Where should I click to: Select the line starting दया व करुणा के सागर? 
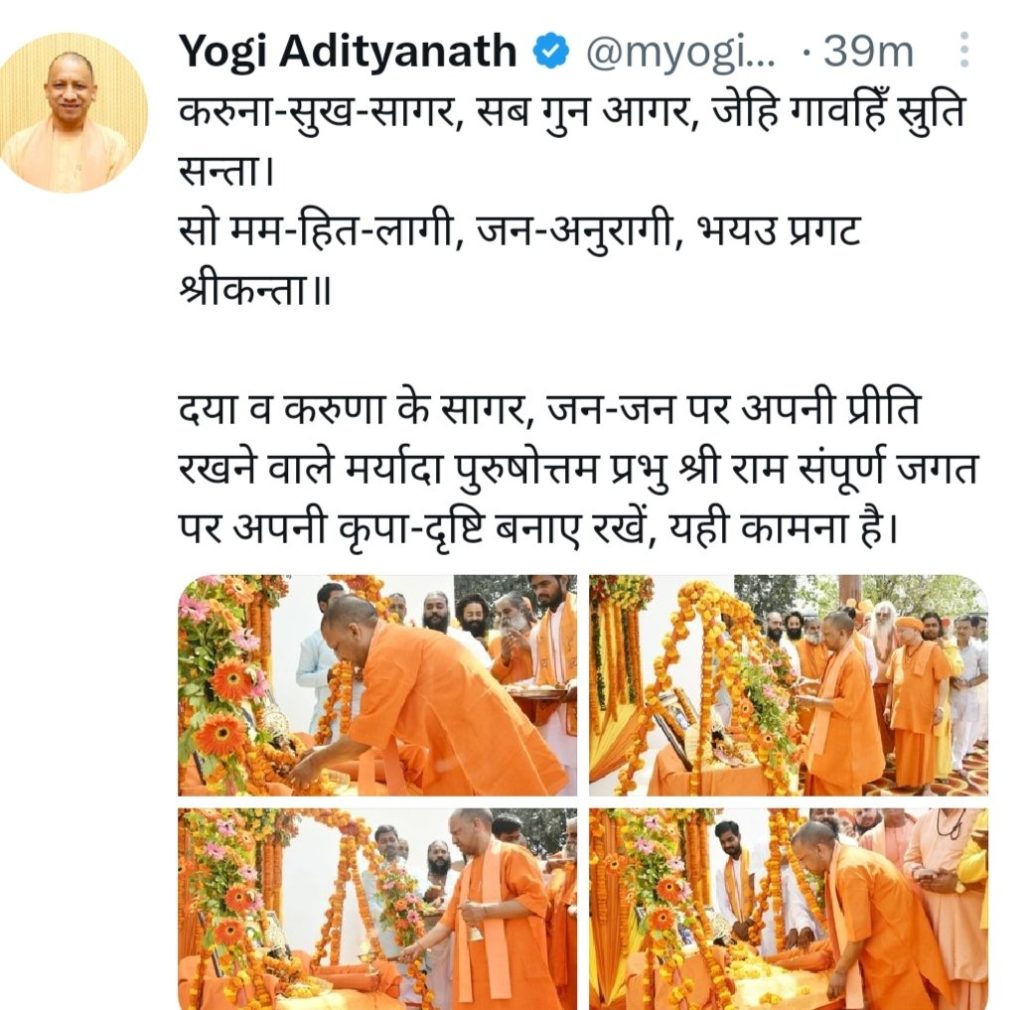[549, 411]
